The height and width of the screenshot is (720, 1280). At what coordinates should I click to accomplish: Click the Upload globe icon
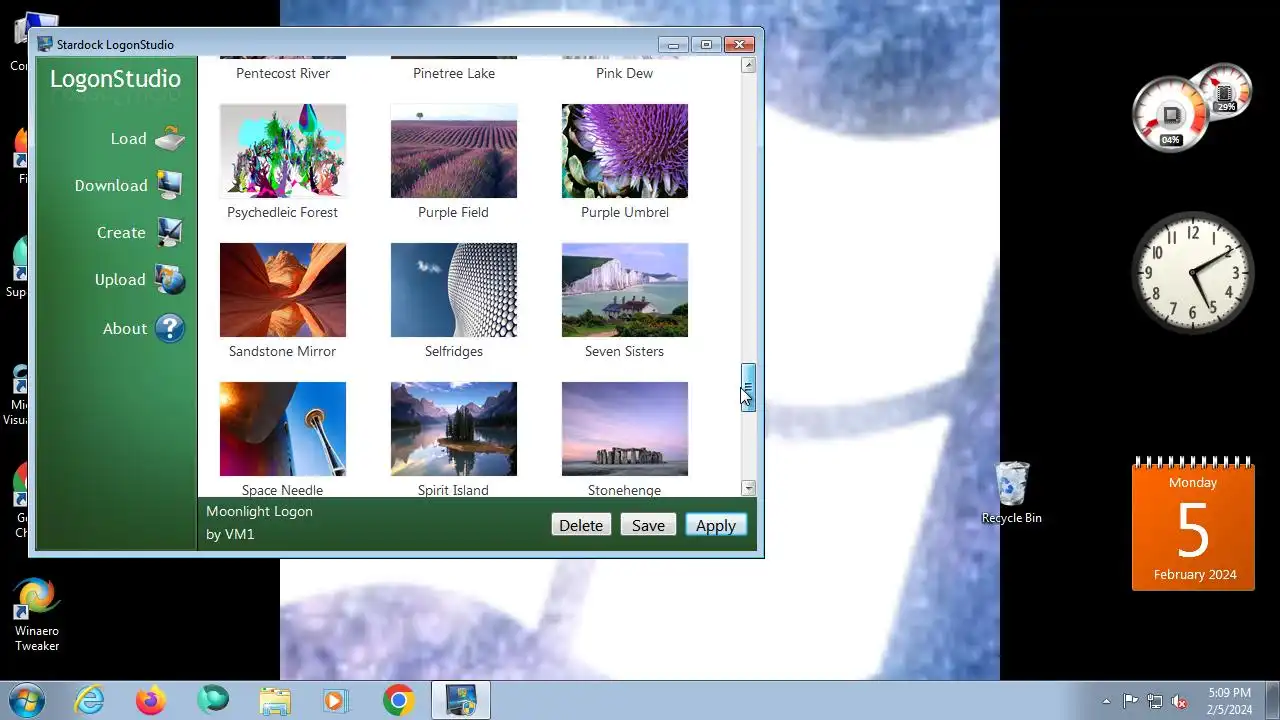(170, 280)
